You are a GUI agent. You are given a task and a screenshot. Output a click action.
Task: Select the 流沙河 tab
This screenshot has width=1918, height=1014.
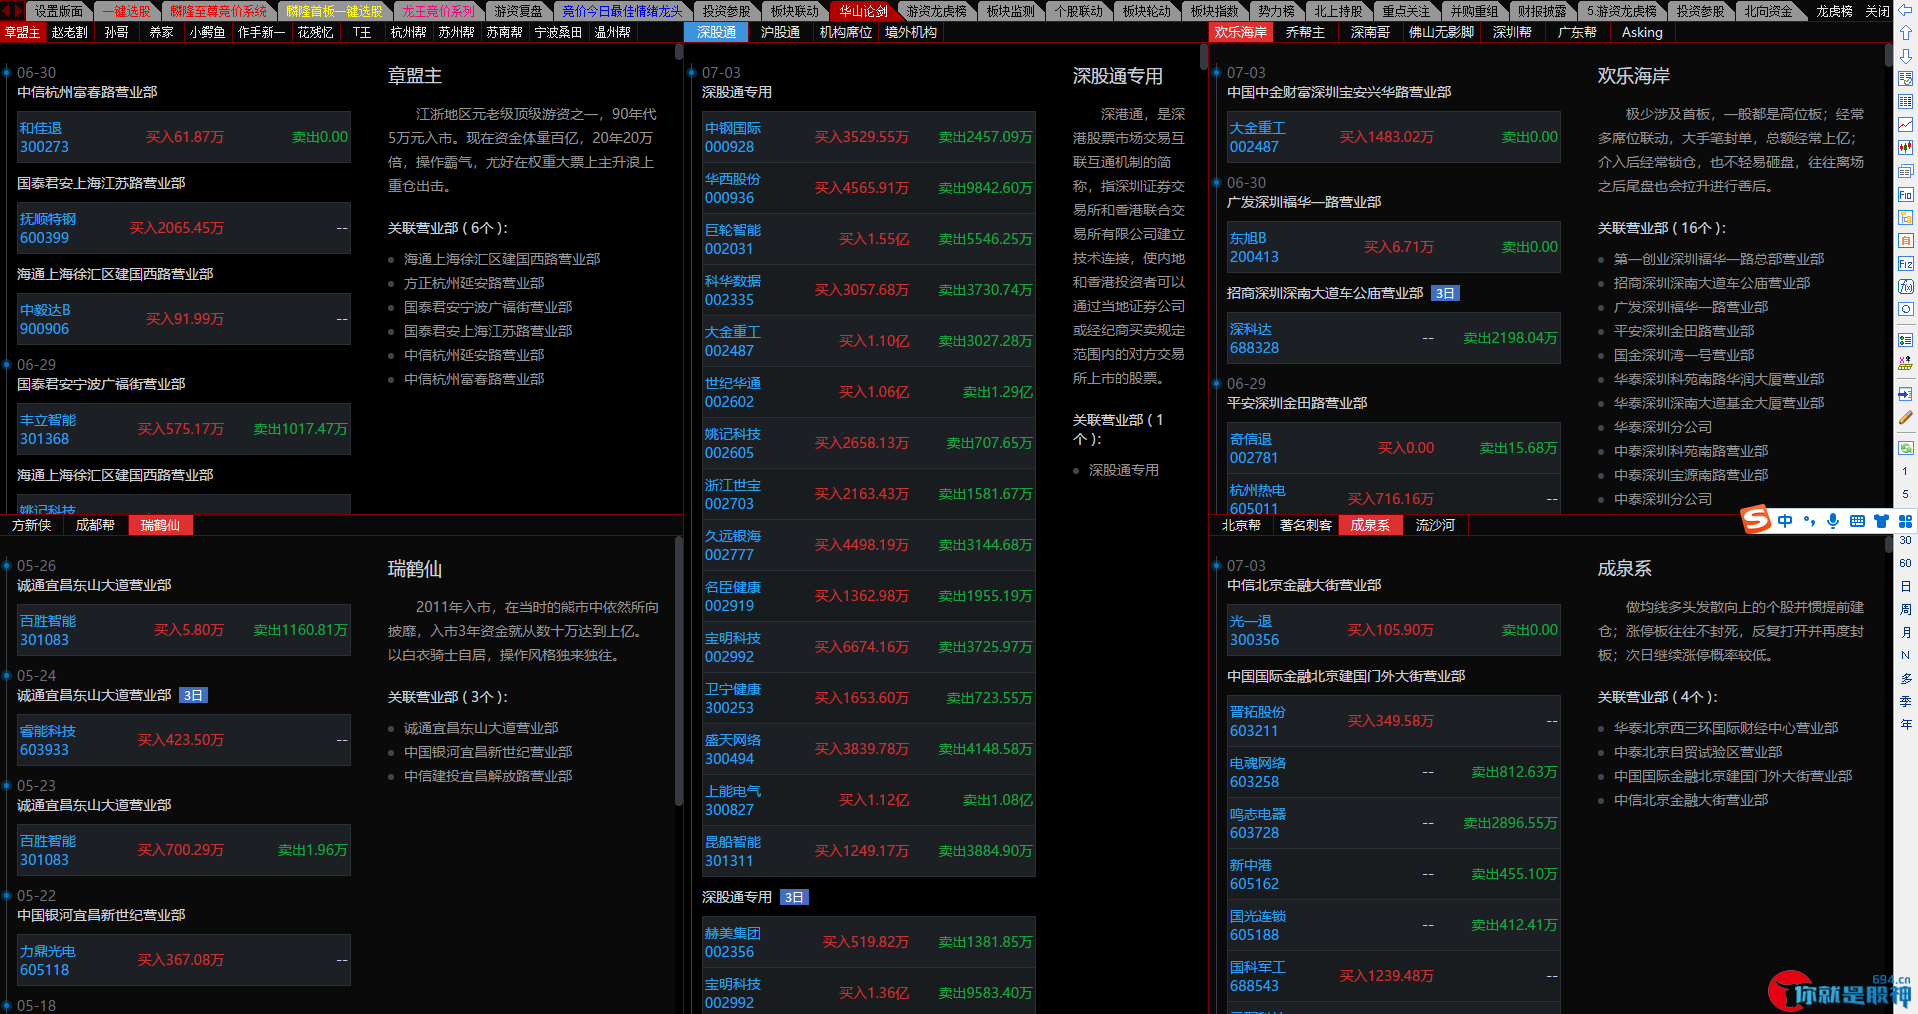(x=1435, y=525)
